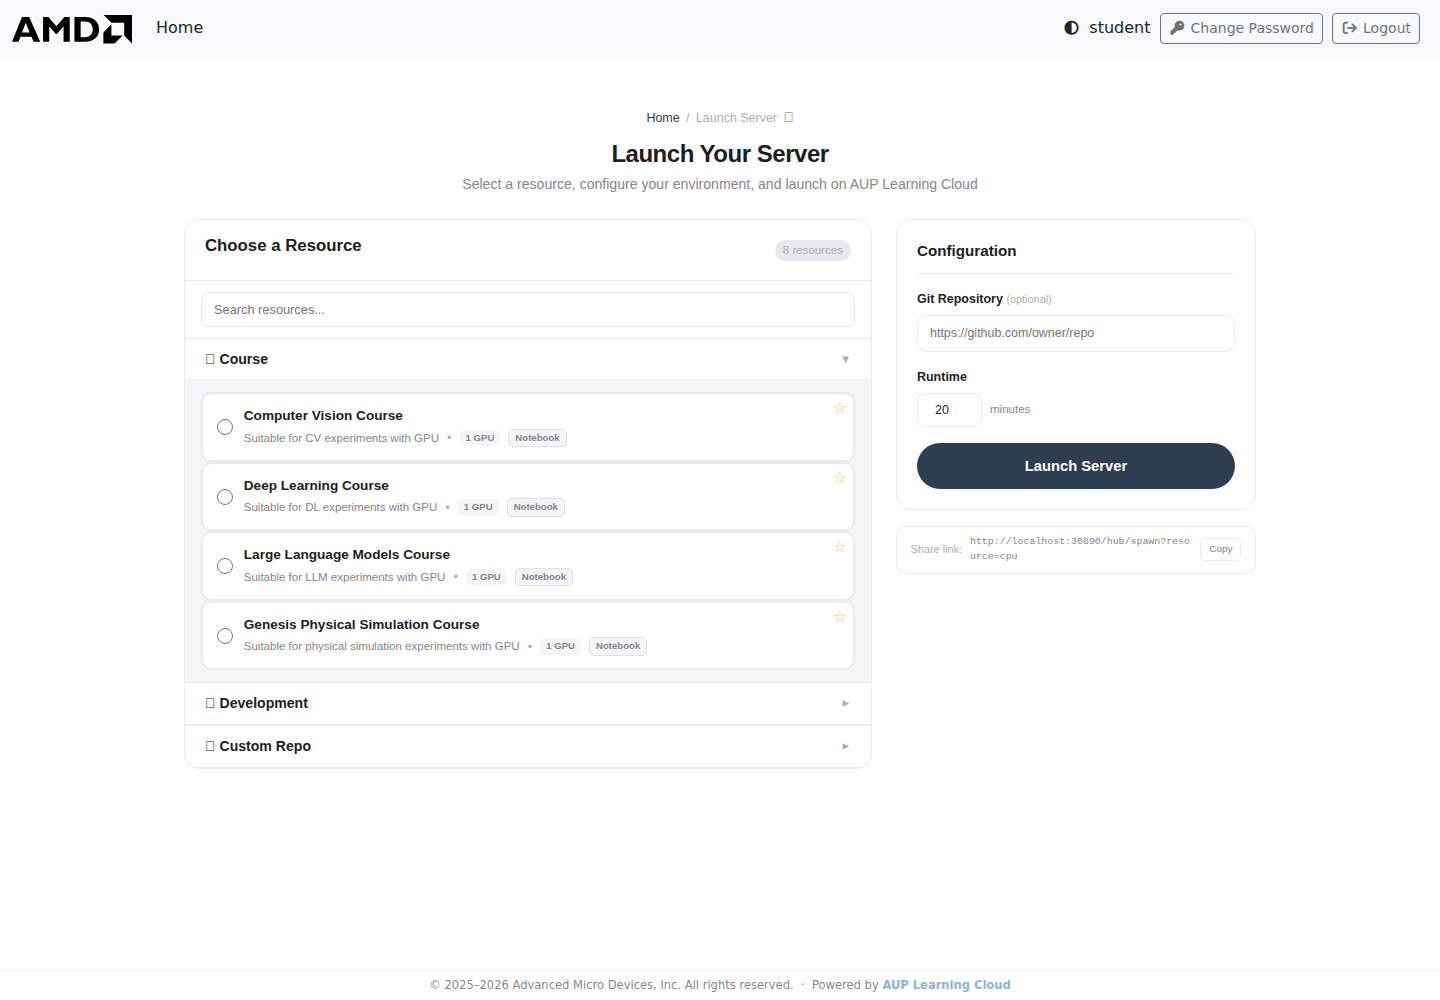Collapse the Course section arrow
Viewport: 1440px width, 1000px height.
(845, 359)
